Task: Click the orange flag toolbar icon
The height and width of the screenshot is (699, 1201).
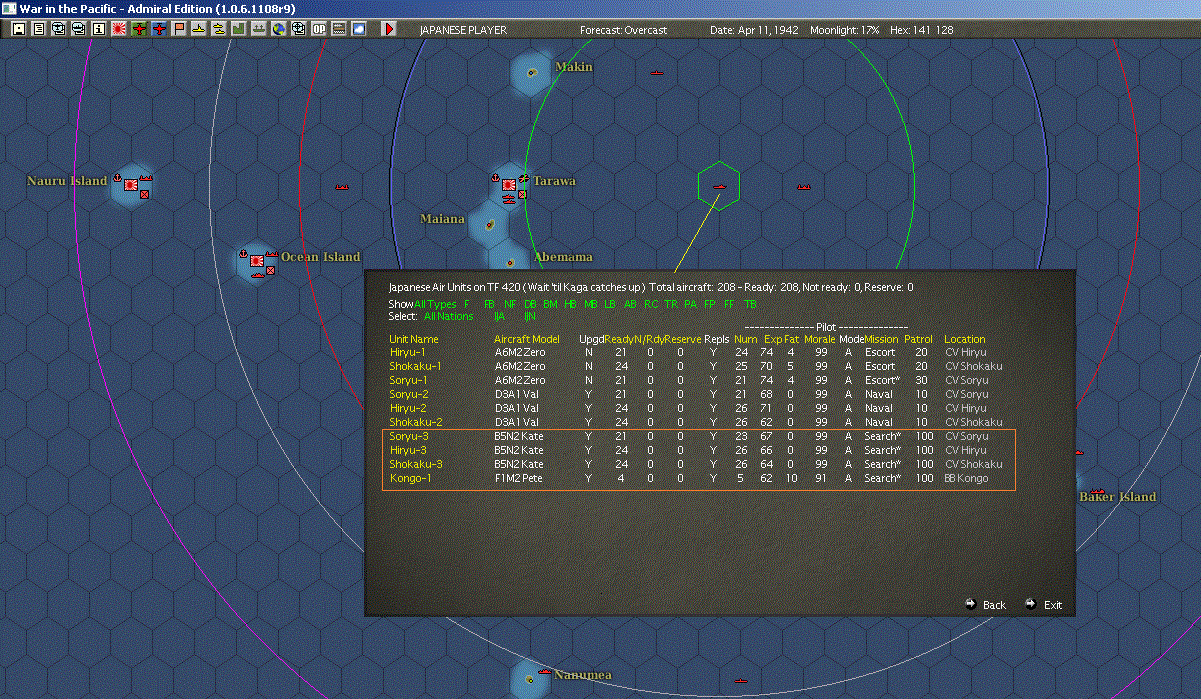Action: coord(179,30)
